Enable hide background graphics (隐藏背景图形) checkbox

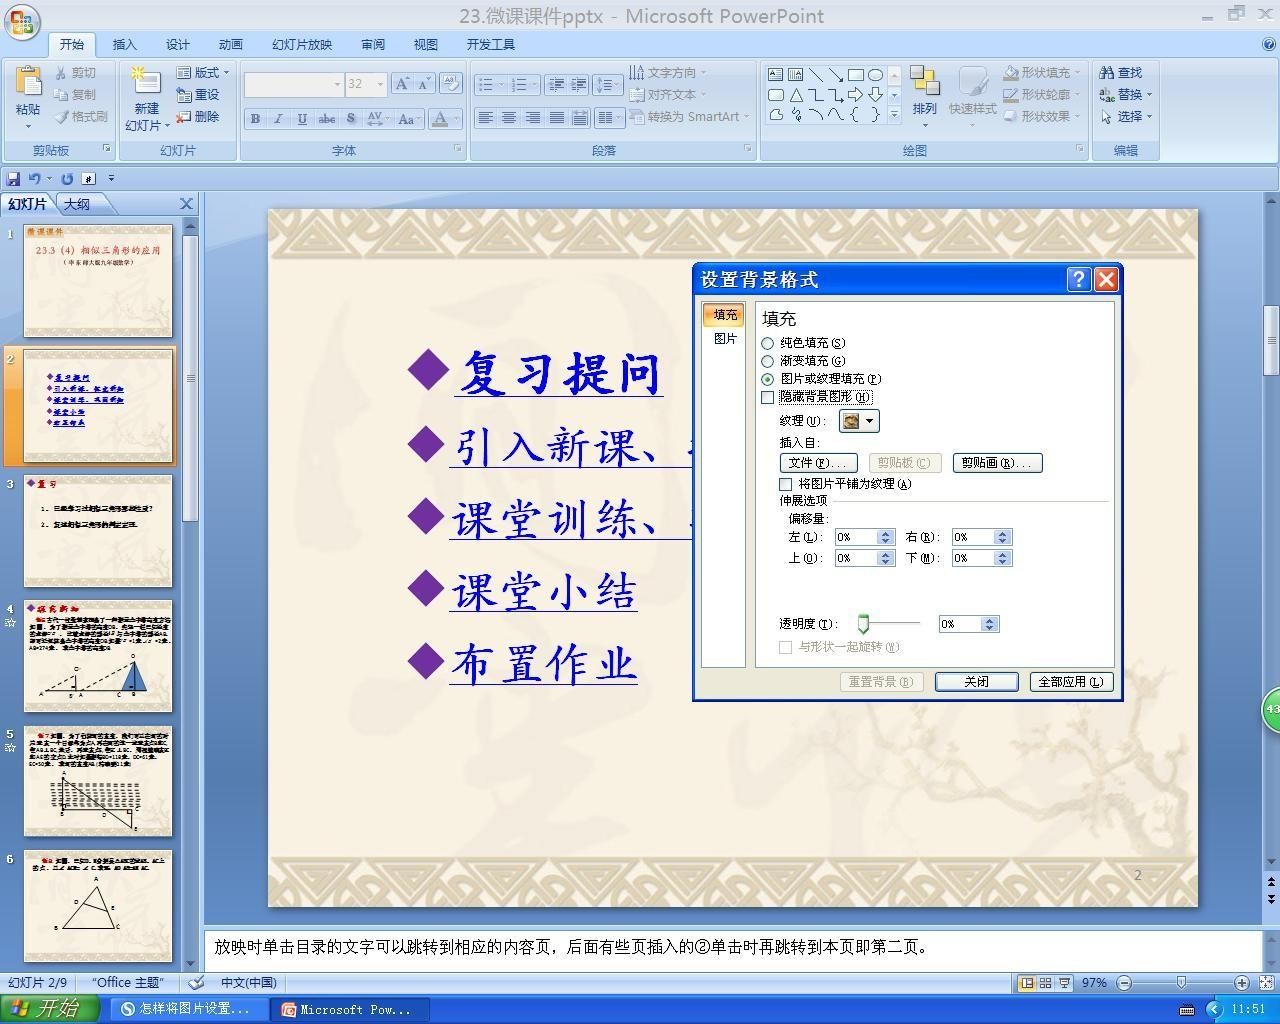point(767,397)
